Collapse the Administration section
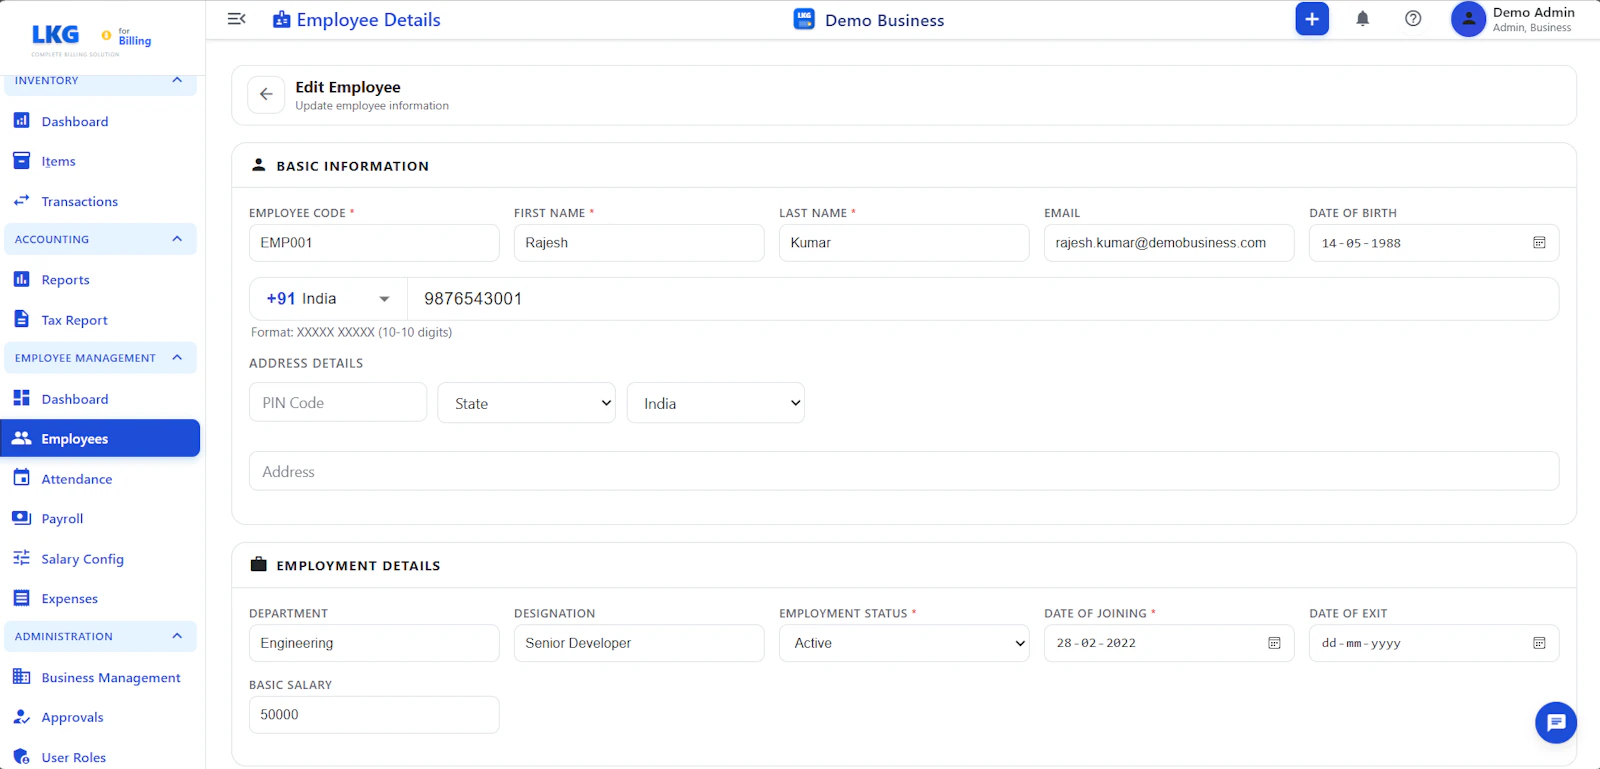This screenshot has height=769, width=1600. [177, 636]
